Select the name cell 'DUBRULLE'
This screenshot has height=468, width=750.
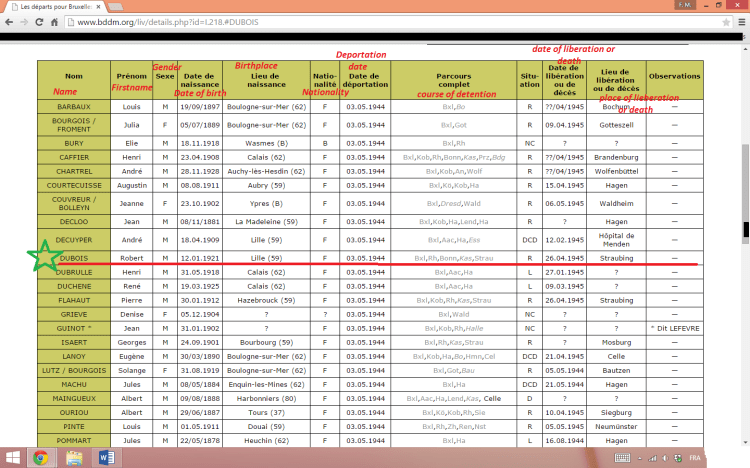pyautogui.click(x=74, y=272)
